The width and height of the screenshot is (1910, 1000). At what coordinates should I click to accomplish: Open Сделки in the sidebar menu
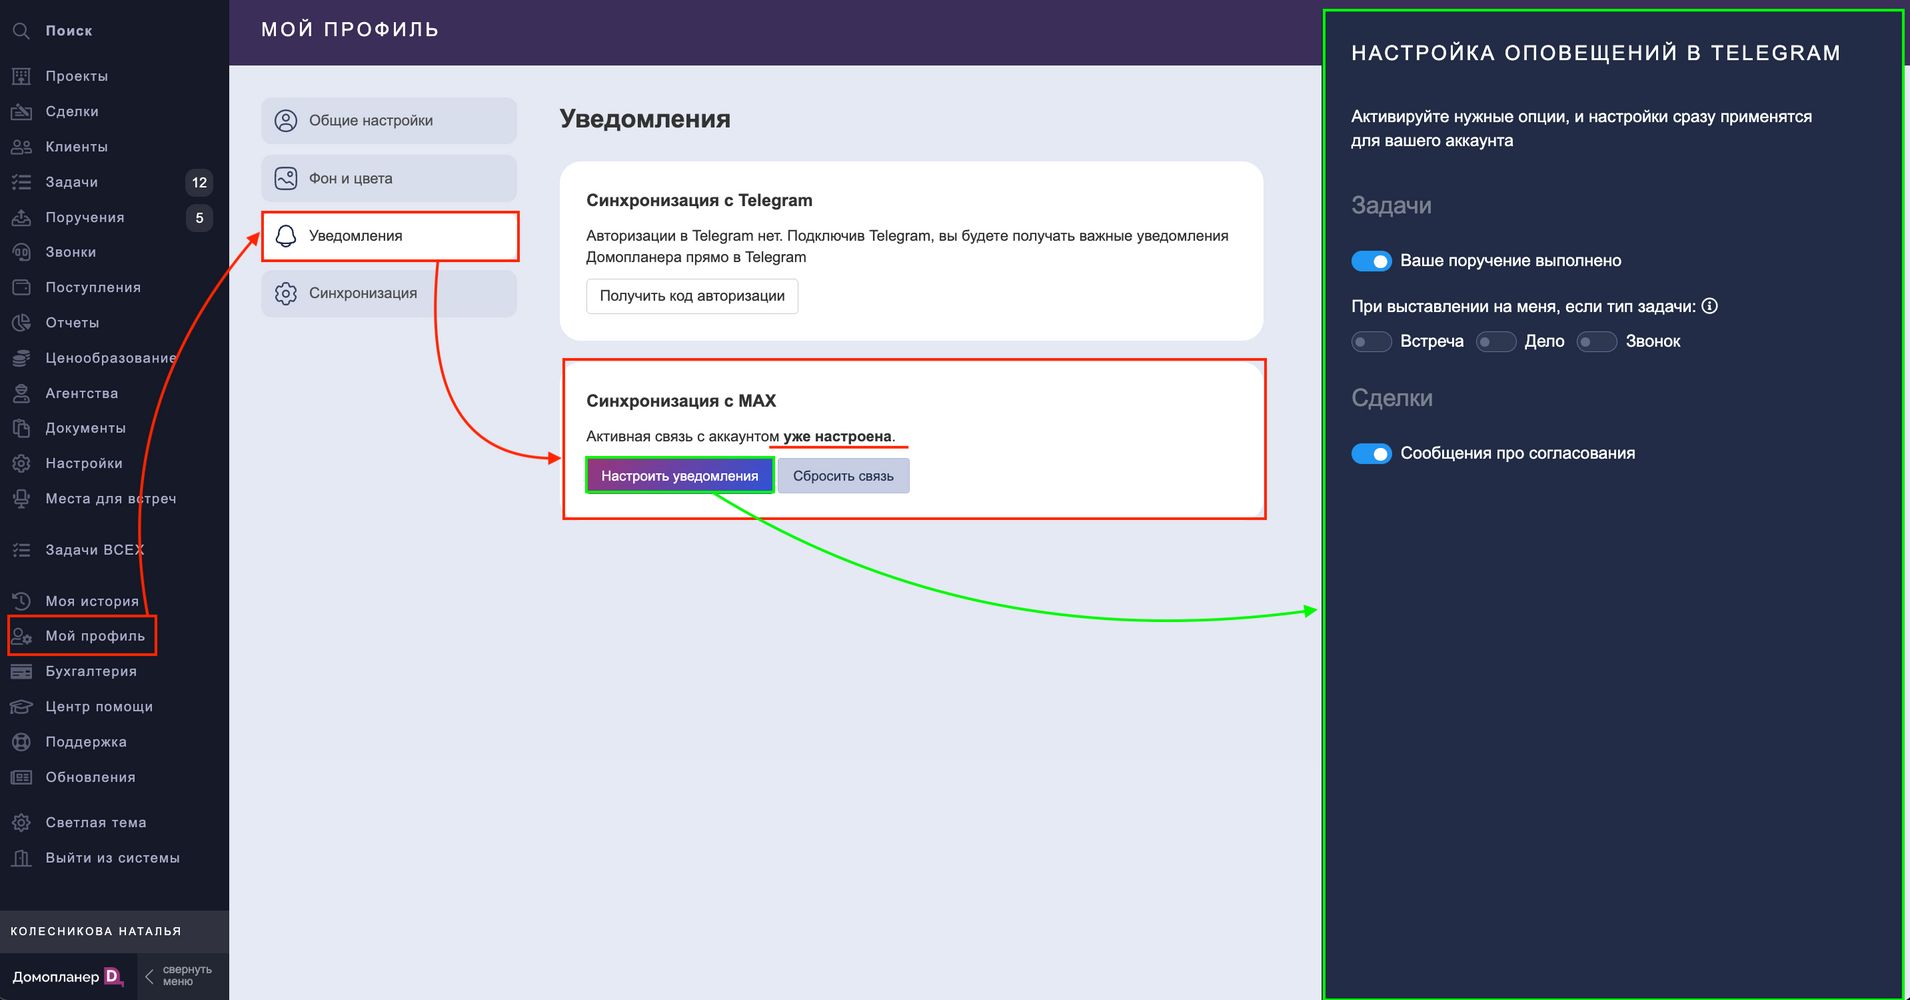(72, 111)
